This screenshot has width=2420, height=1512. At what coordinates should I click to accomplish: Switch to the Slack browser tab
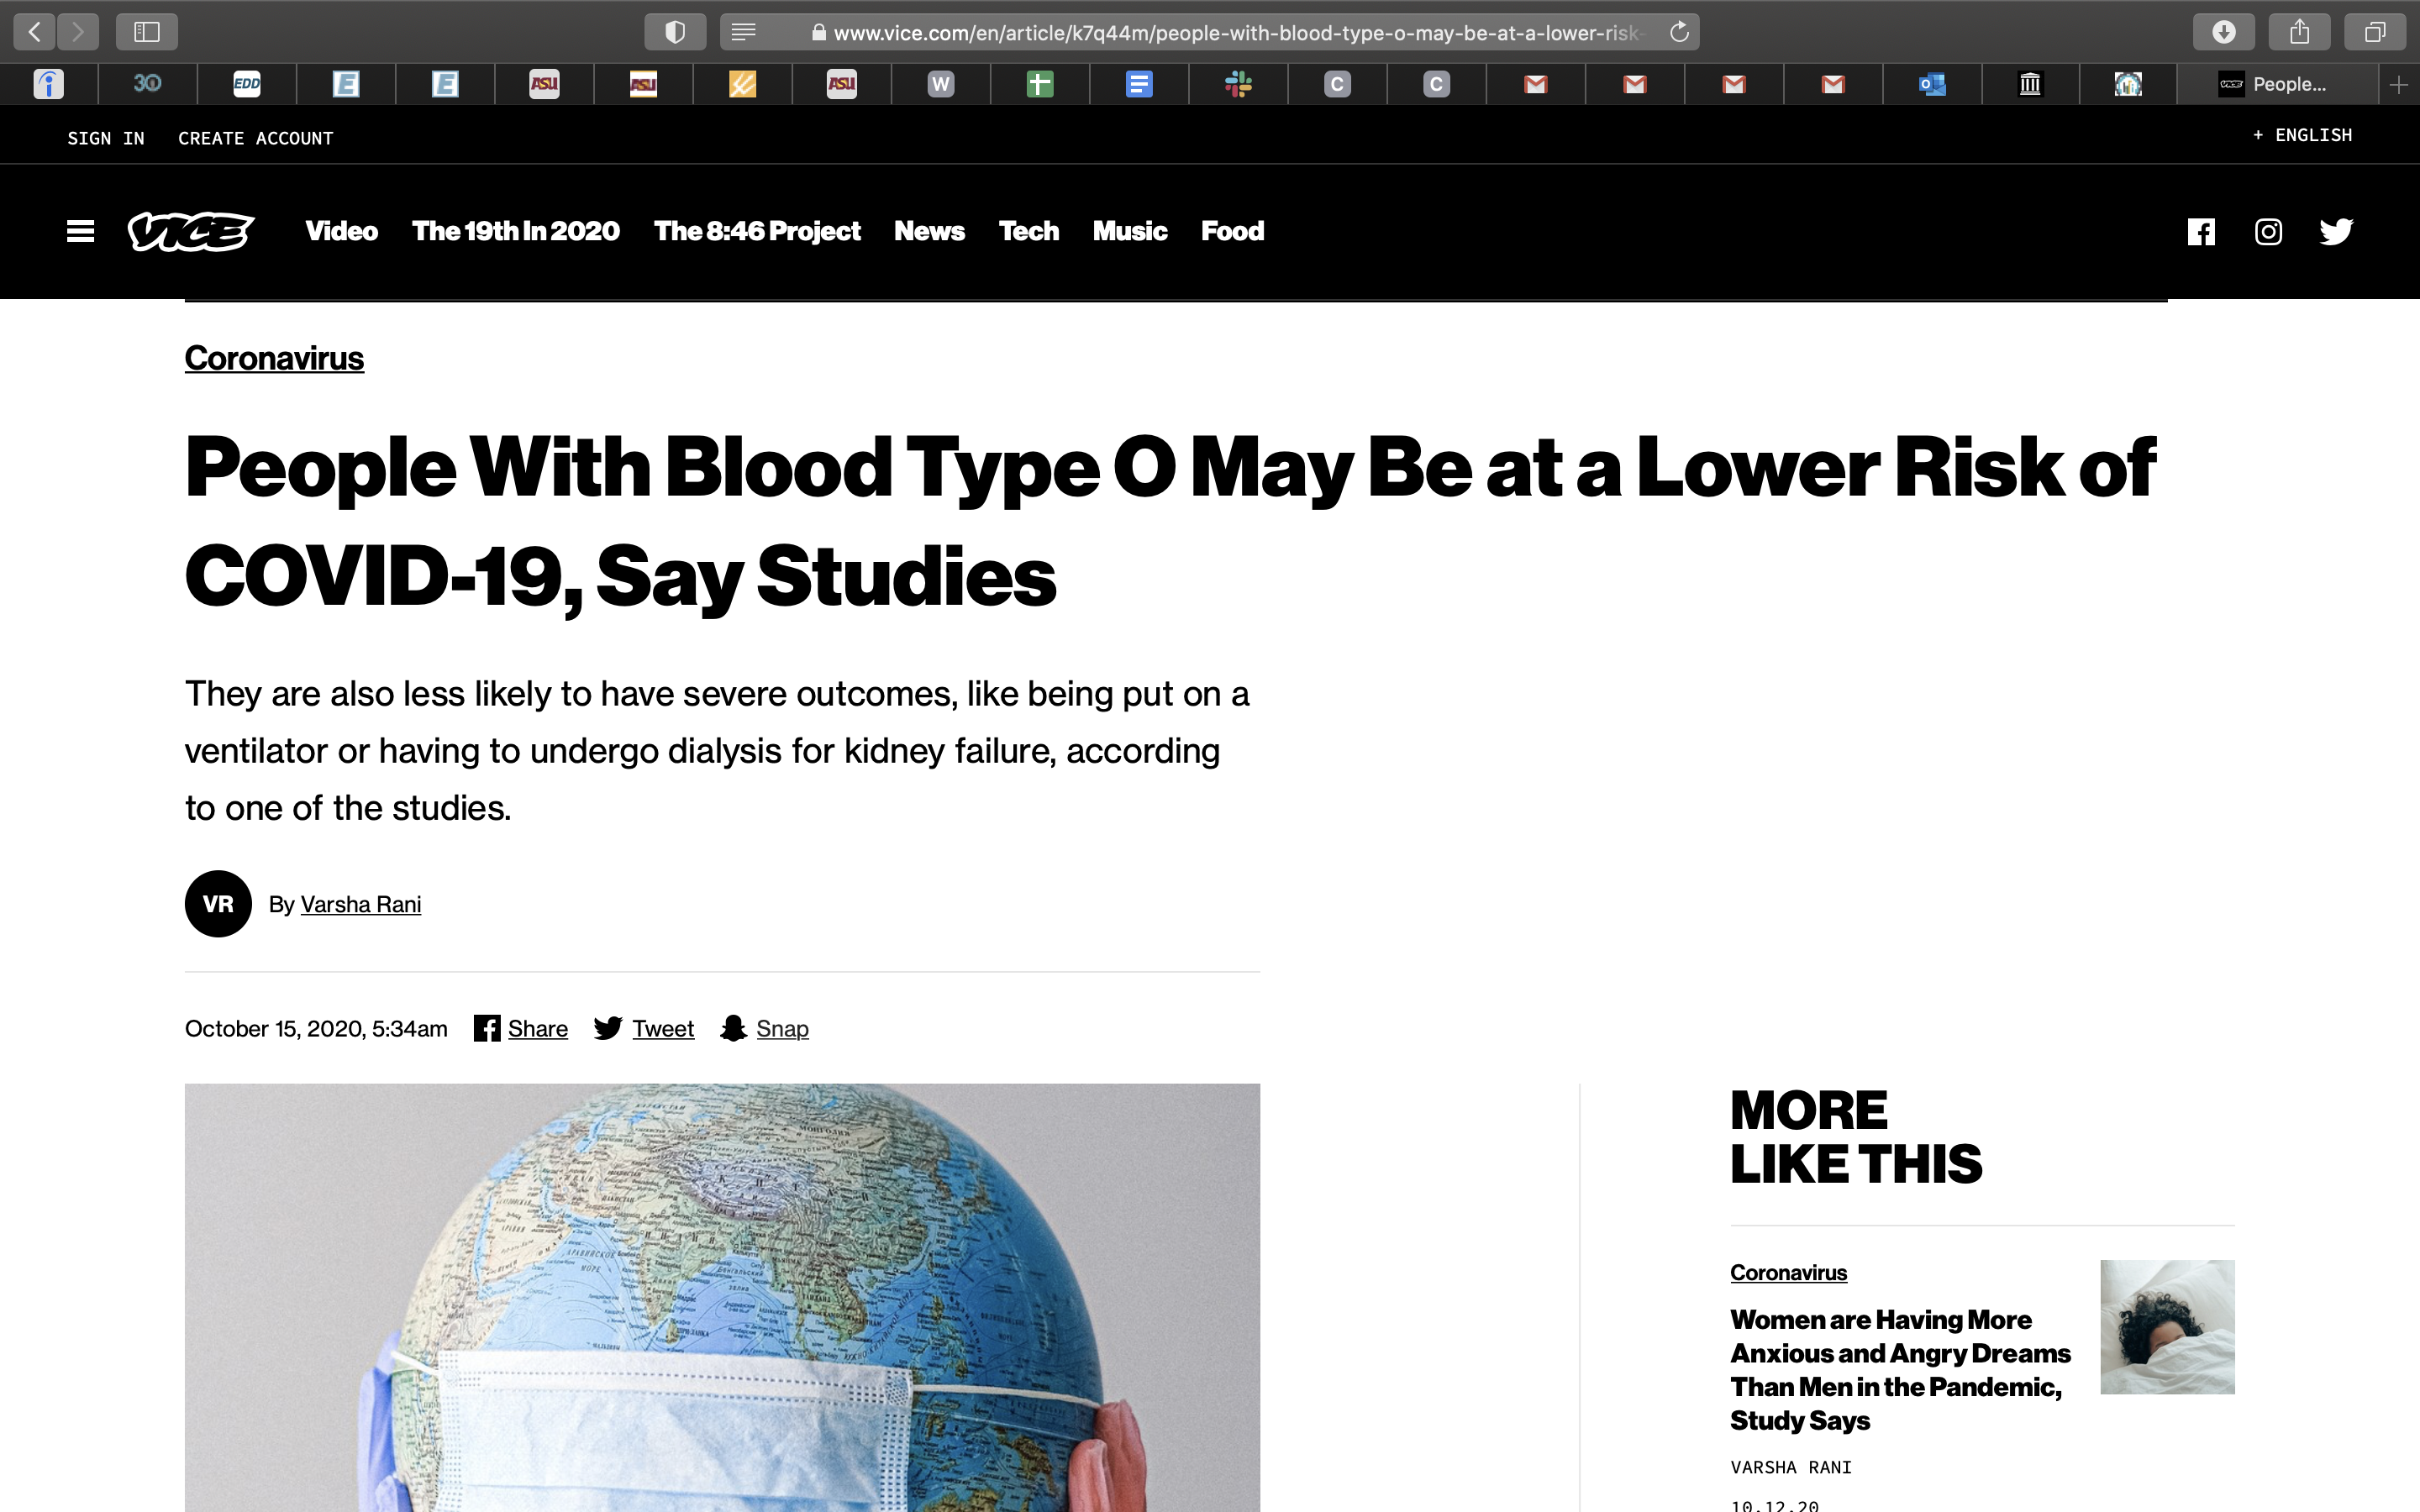click(1238, 85)
